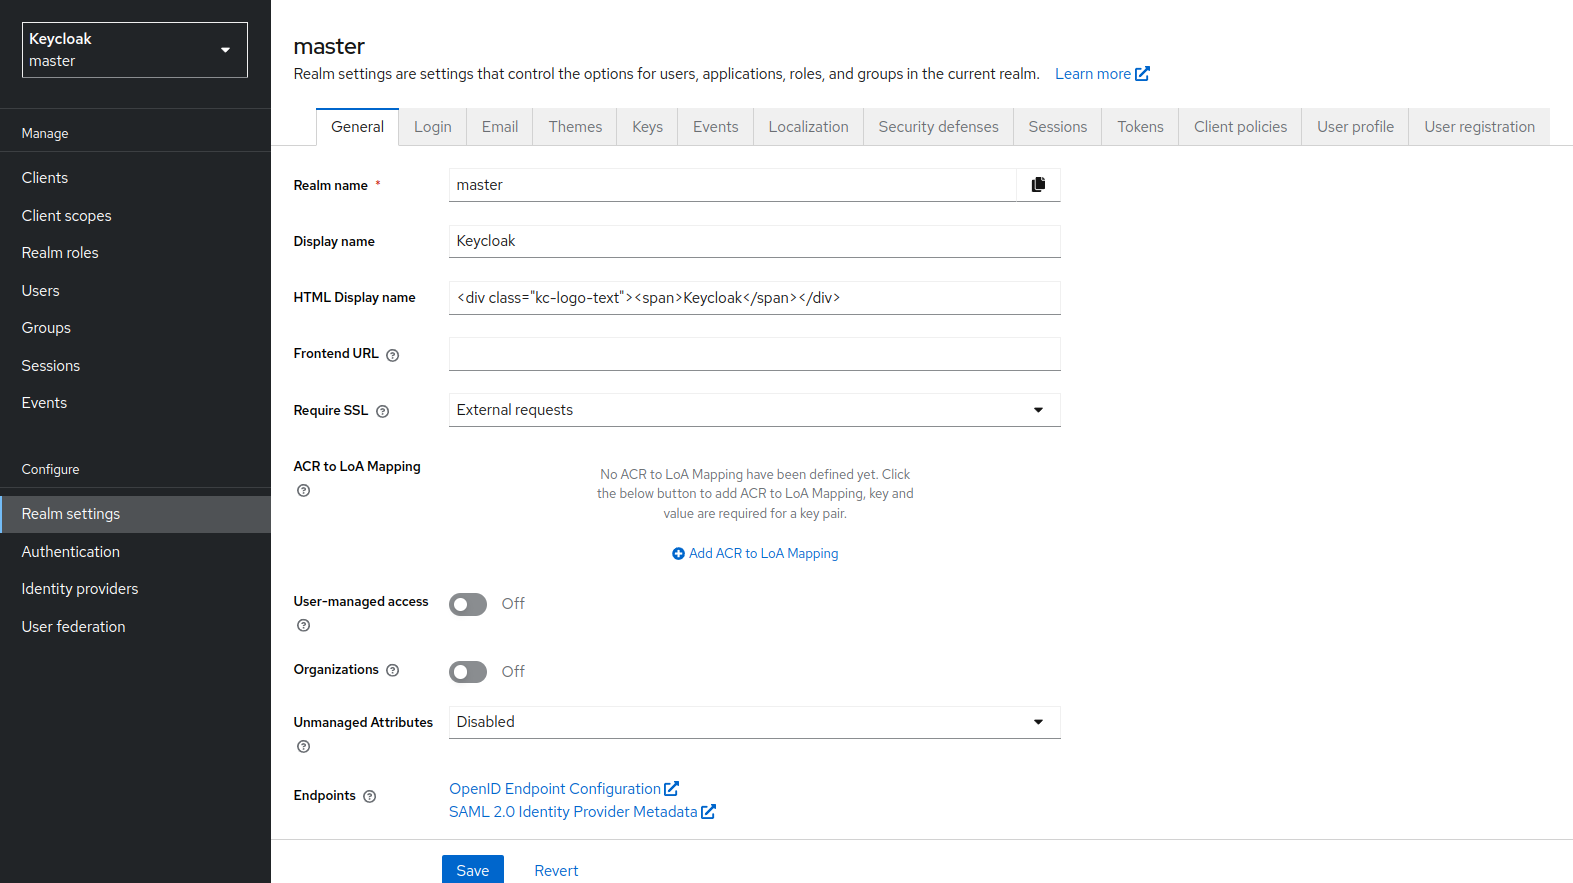Open Client scopes in the sidebar
The width and height of the screenshot is (1573, 883).
coord(135,216)
